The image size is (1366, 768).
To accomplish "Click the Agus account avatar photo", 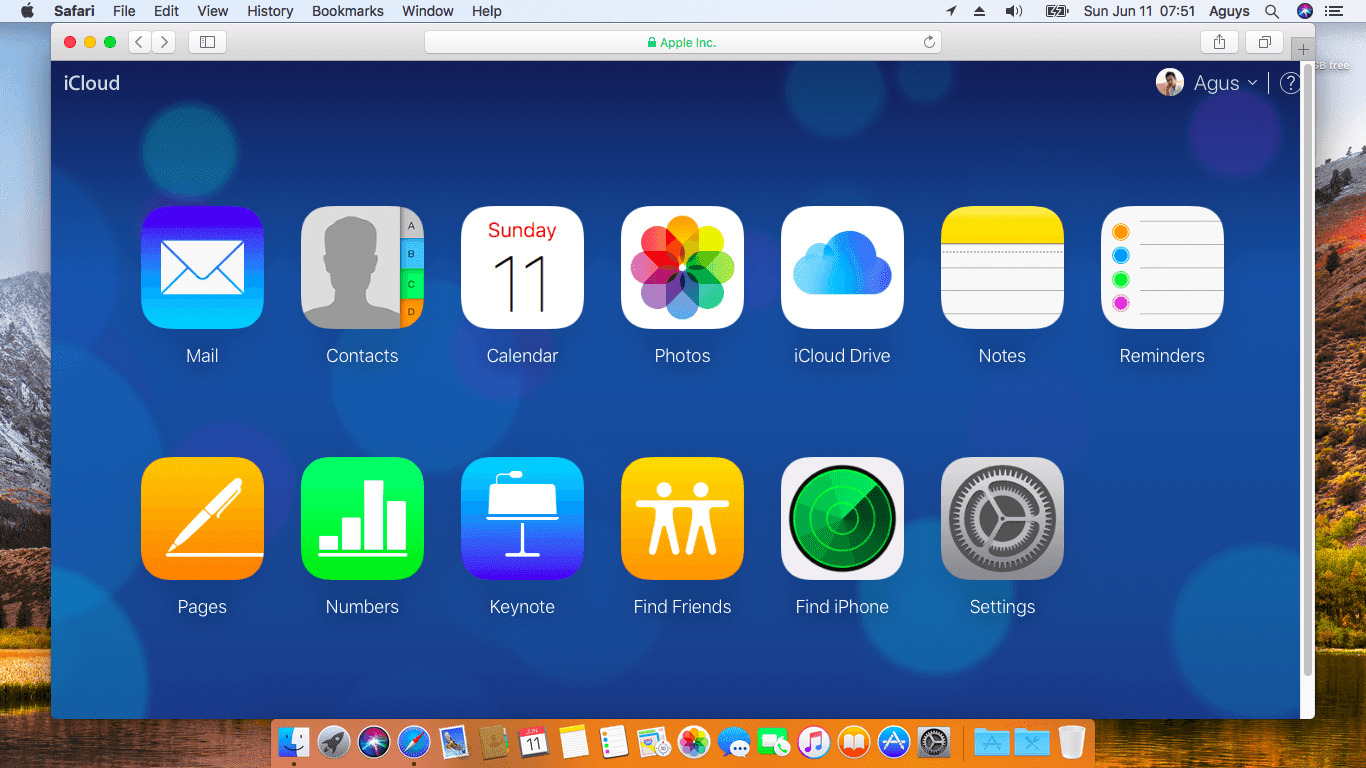I will (x=1170, y=83).
